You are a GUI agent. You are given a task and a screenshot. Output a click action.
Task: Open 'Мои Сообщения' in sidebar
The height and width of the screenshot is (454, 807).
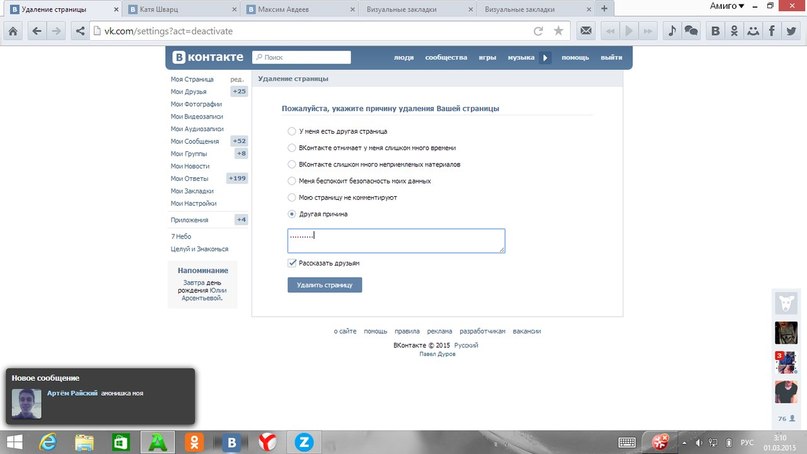point(195,141)
